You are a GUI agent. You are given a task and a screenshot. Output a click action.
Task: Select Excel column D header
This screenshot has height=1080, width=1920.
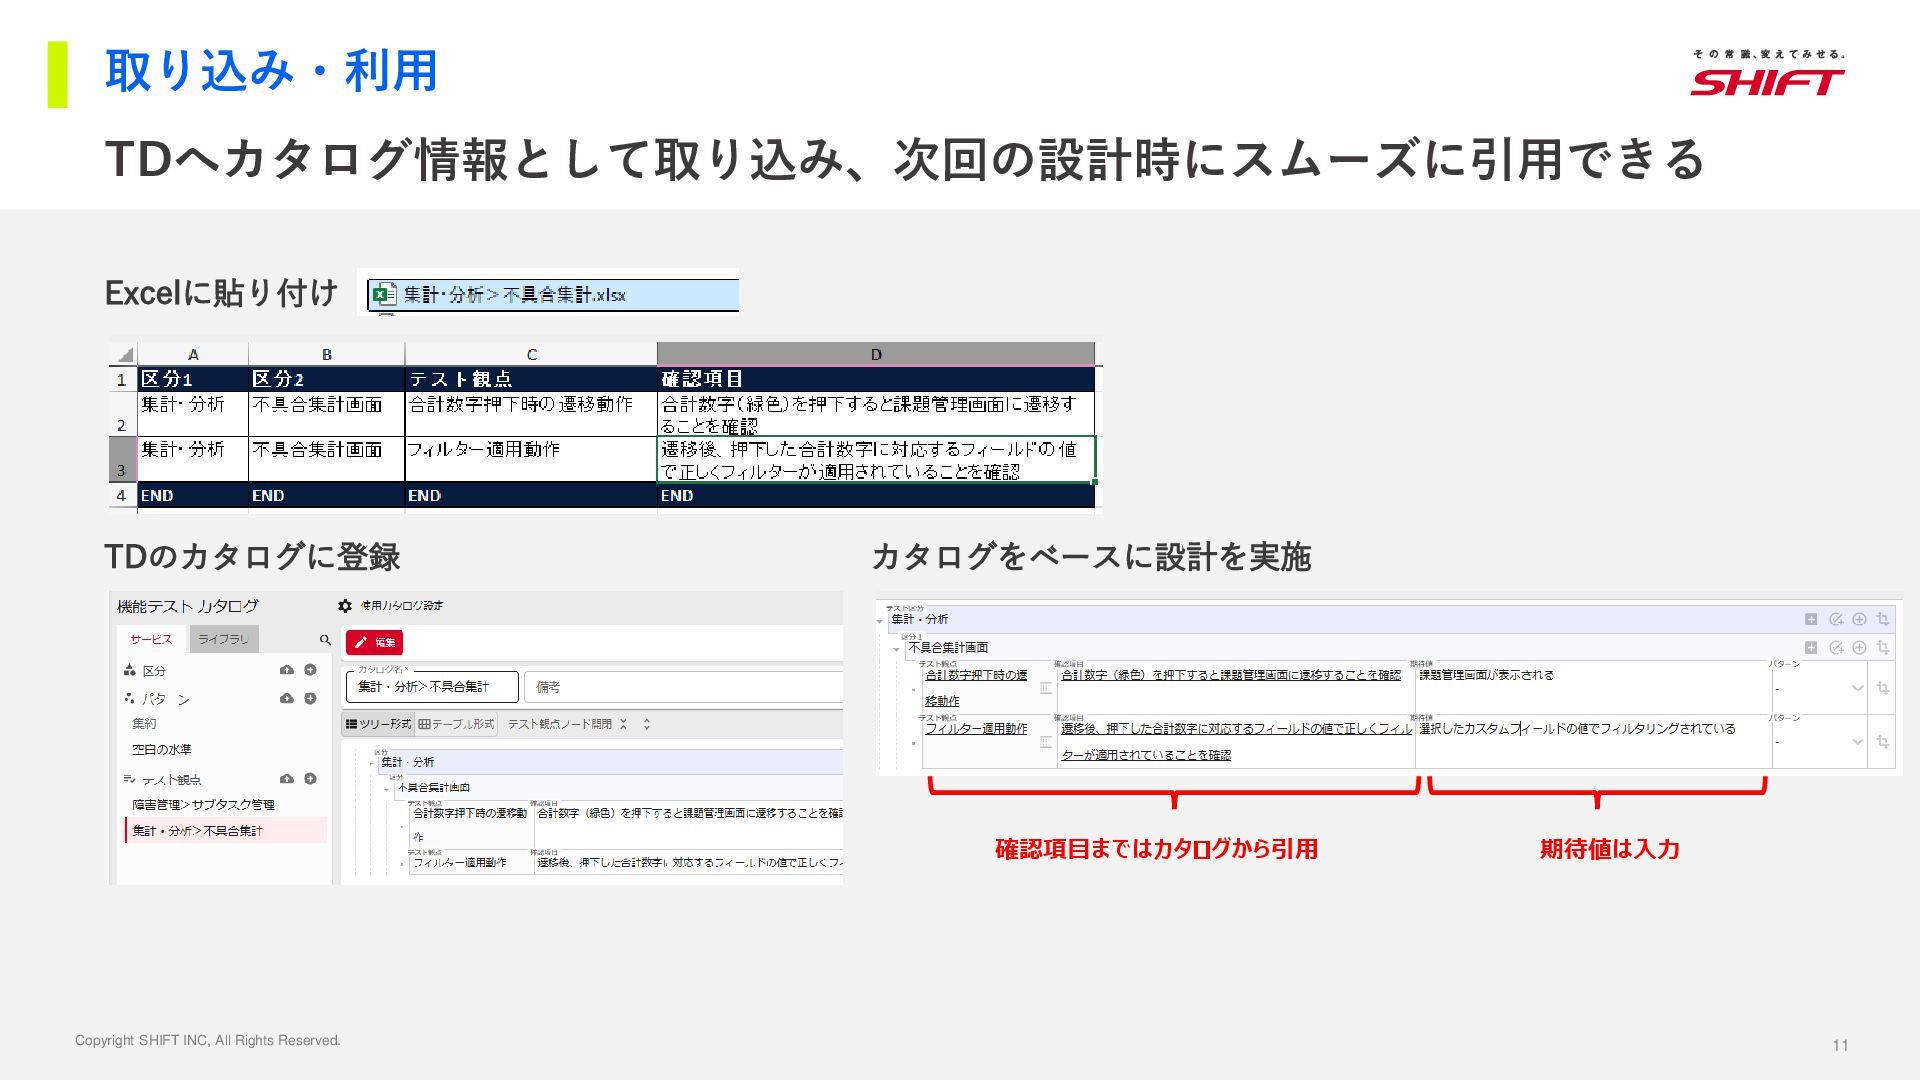tap(875, 354)
